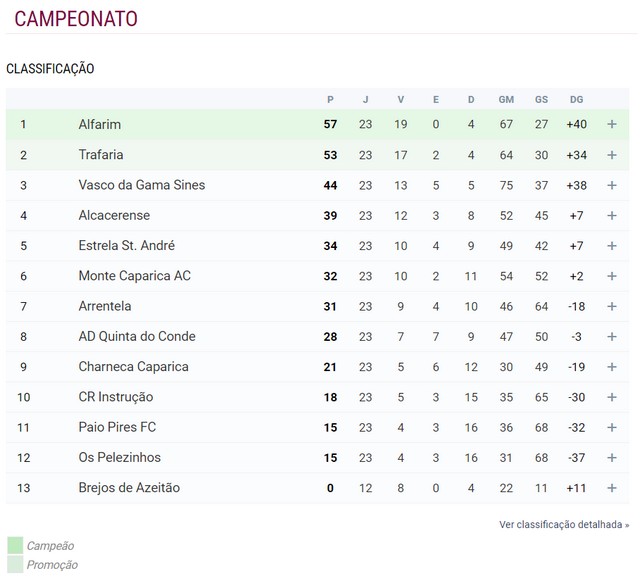The height and width of the screenshot is (581, 640).
Task: Expand Charneca Caparica row details
Action: [x=611, y=367]
